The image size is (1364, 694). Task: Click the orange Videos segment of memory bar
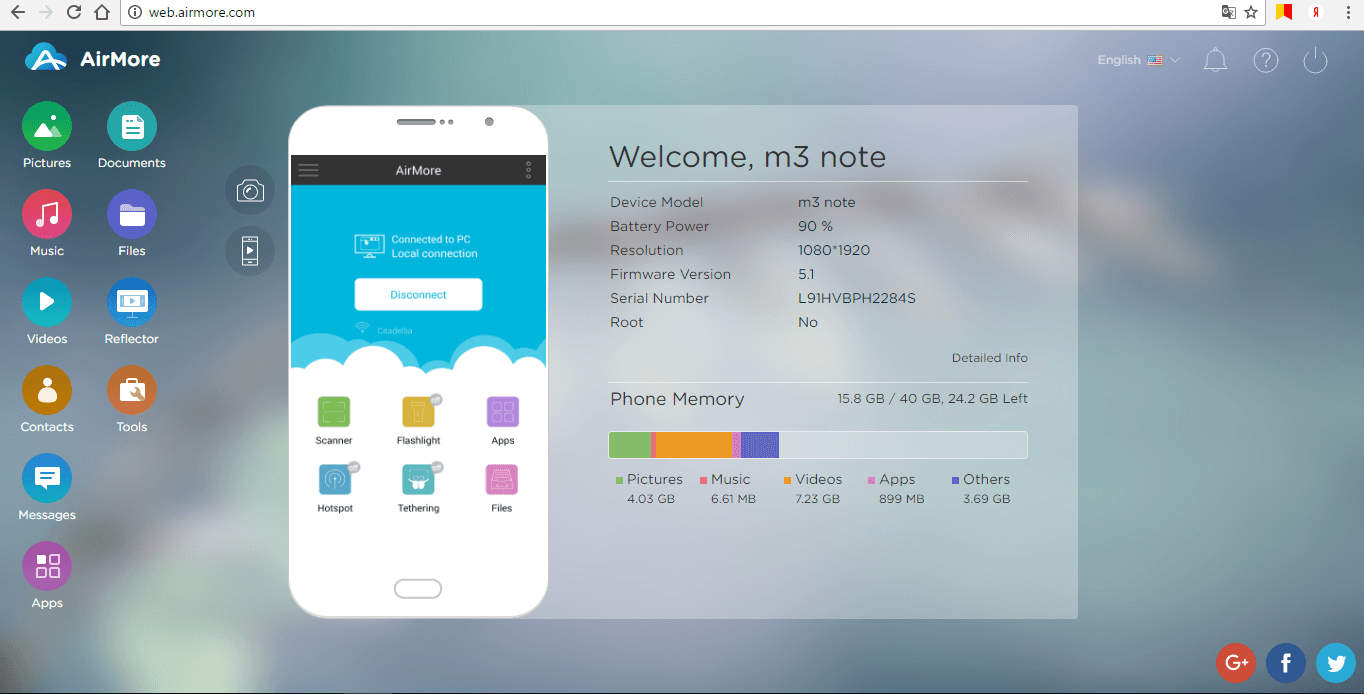pos(693,445)
